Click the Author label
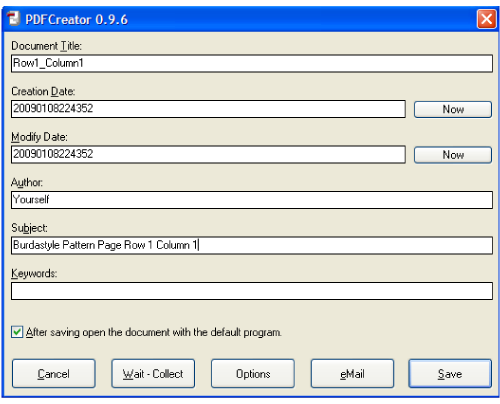The image size is (500, 404). pos(27,182)
